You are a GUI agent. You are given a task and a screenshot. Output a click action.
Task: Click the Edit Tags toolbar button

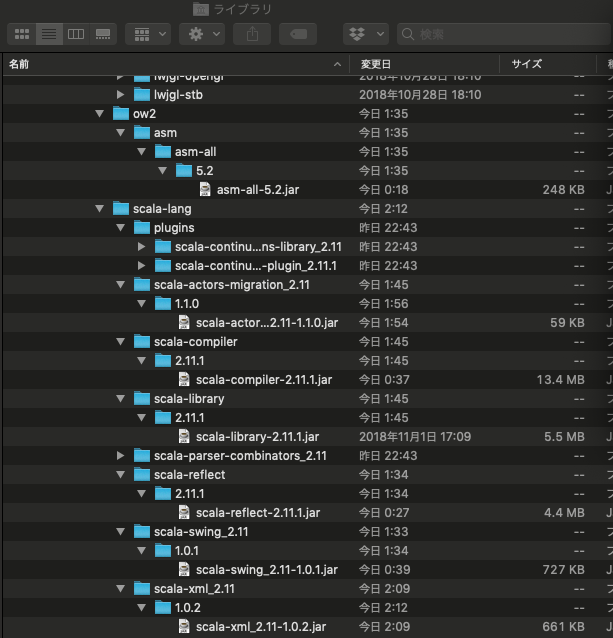tap(298, 34)
